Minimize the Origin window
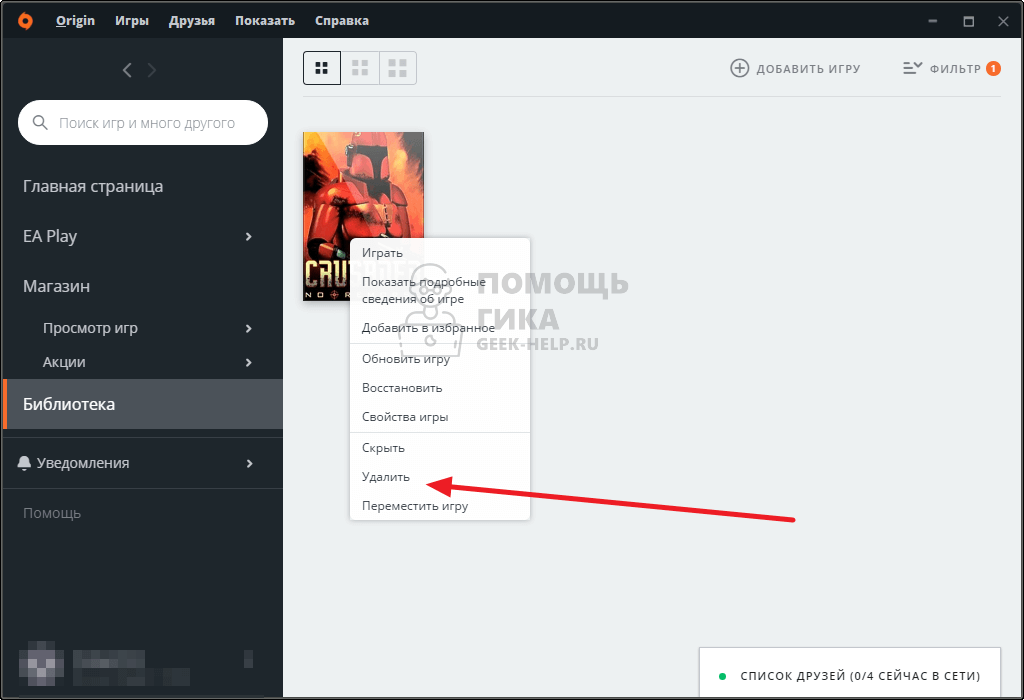This screenshot has width=1024, height=700. (933, 21)
